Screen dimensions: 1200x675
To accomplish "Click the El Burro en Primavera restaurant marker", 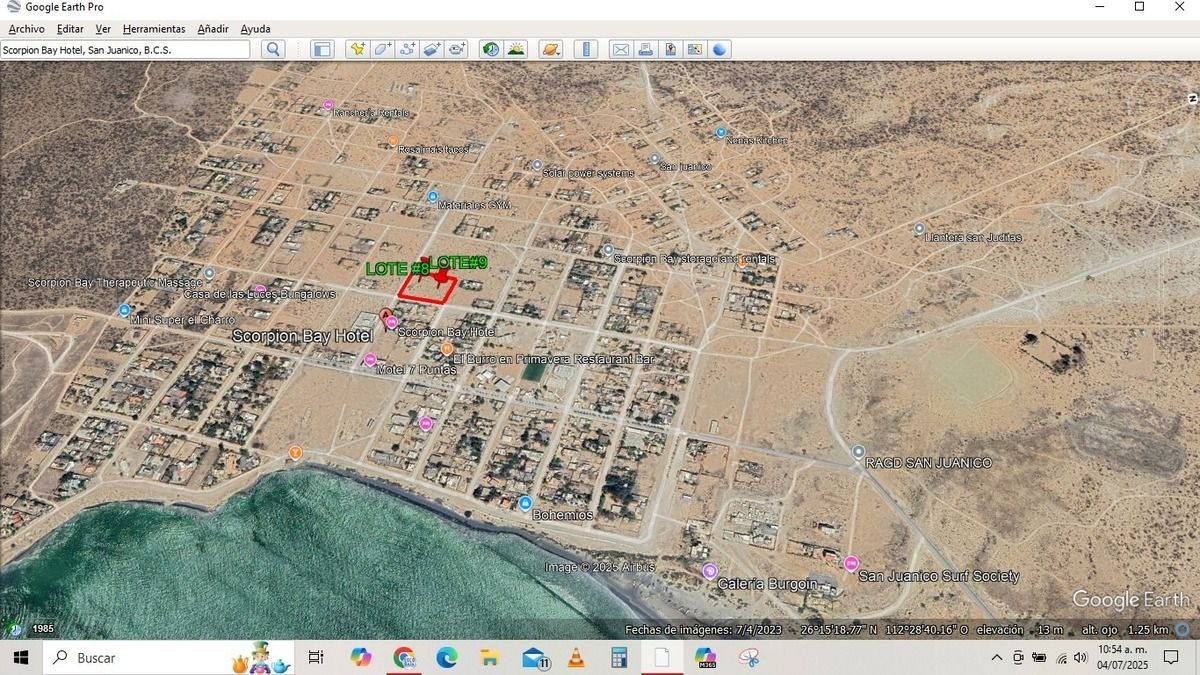I will [447, 348].
